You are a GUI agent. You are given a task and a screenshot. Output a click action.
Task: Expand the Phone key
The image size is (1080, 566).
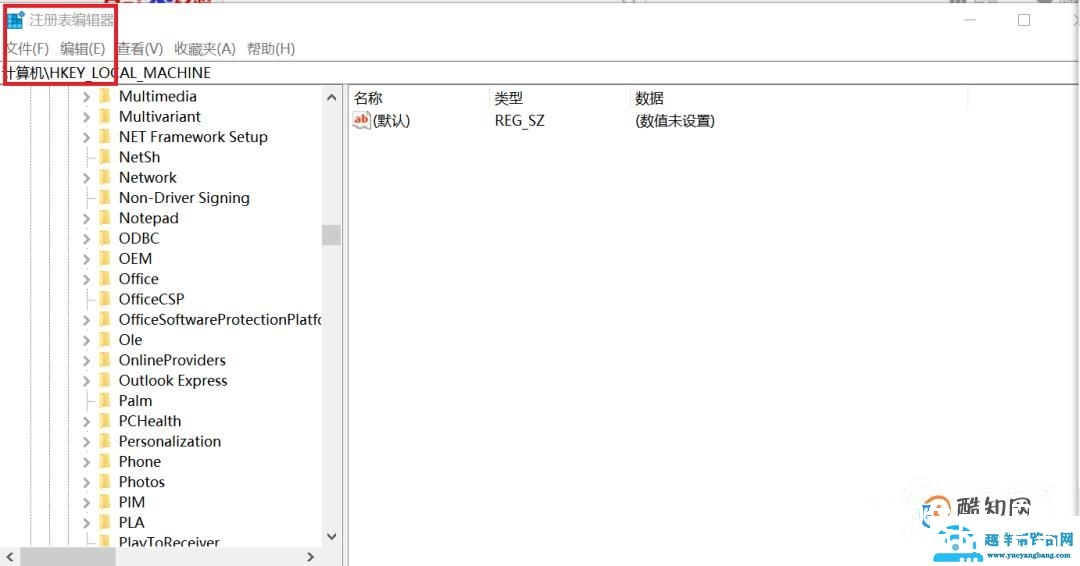87,463
